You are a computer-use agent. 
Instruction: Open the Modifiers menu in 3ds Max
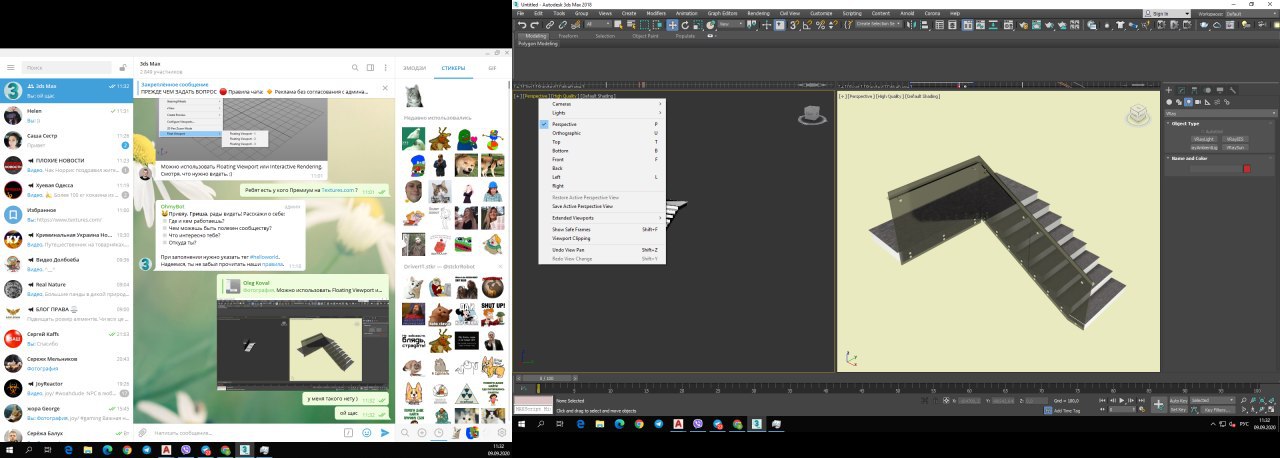656,13
